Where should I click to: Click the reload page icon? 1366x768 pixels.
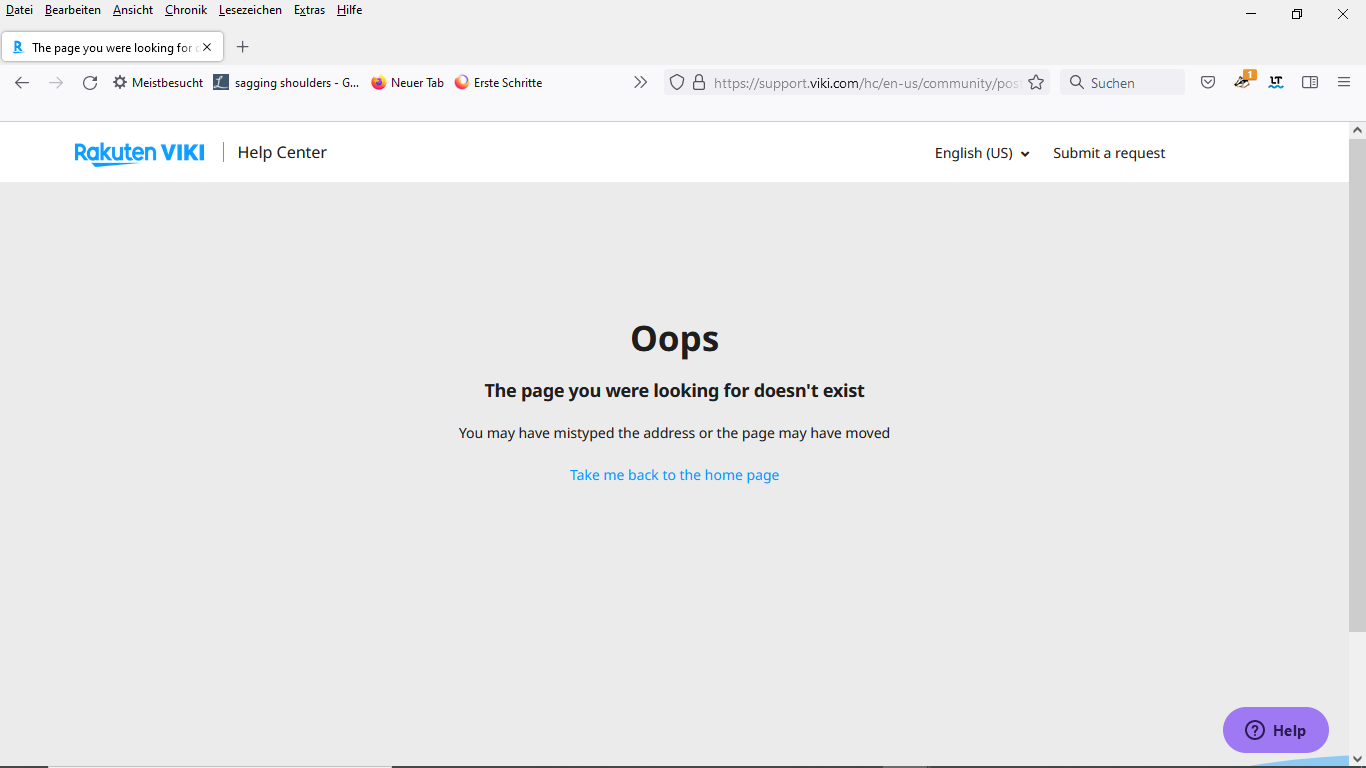pos(90,83)
